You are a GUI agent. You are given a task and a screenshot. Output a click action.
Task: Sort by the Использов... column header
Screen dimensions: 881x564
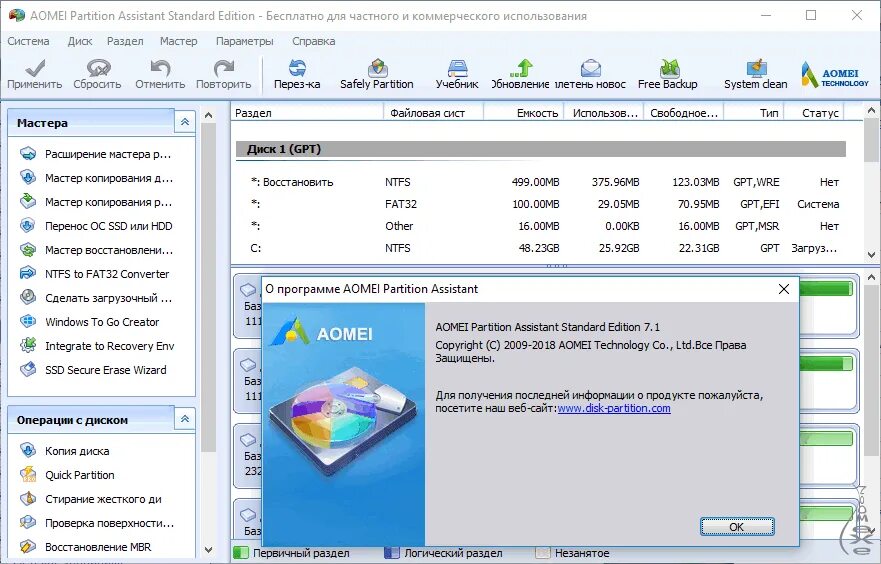click(604, 113)
